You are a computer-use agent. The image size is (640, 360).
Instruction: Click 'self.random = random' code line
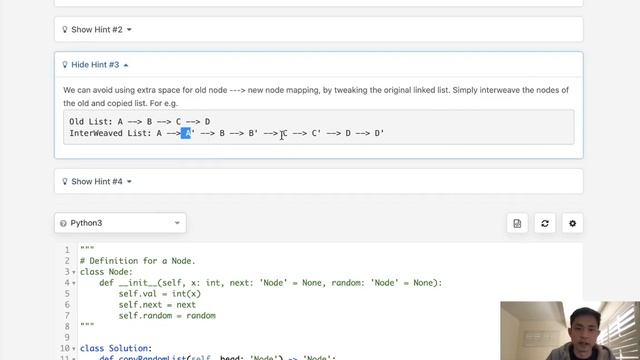tap(167, 316)
